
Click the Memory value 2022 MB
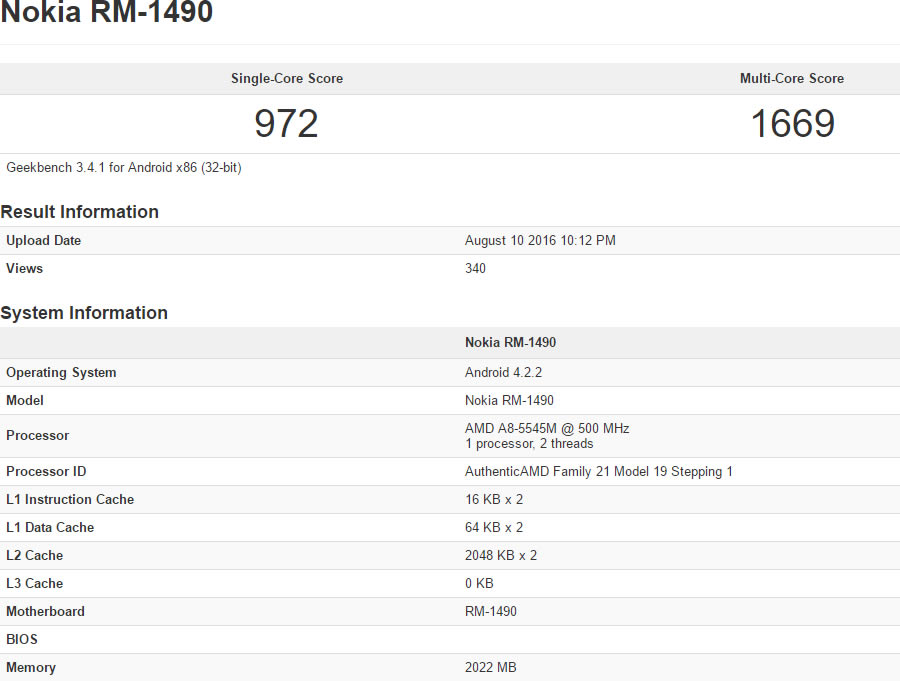coord(491,667)
